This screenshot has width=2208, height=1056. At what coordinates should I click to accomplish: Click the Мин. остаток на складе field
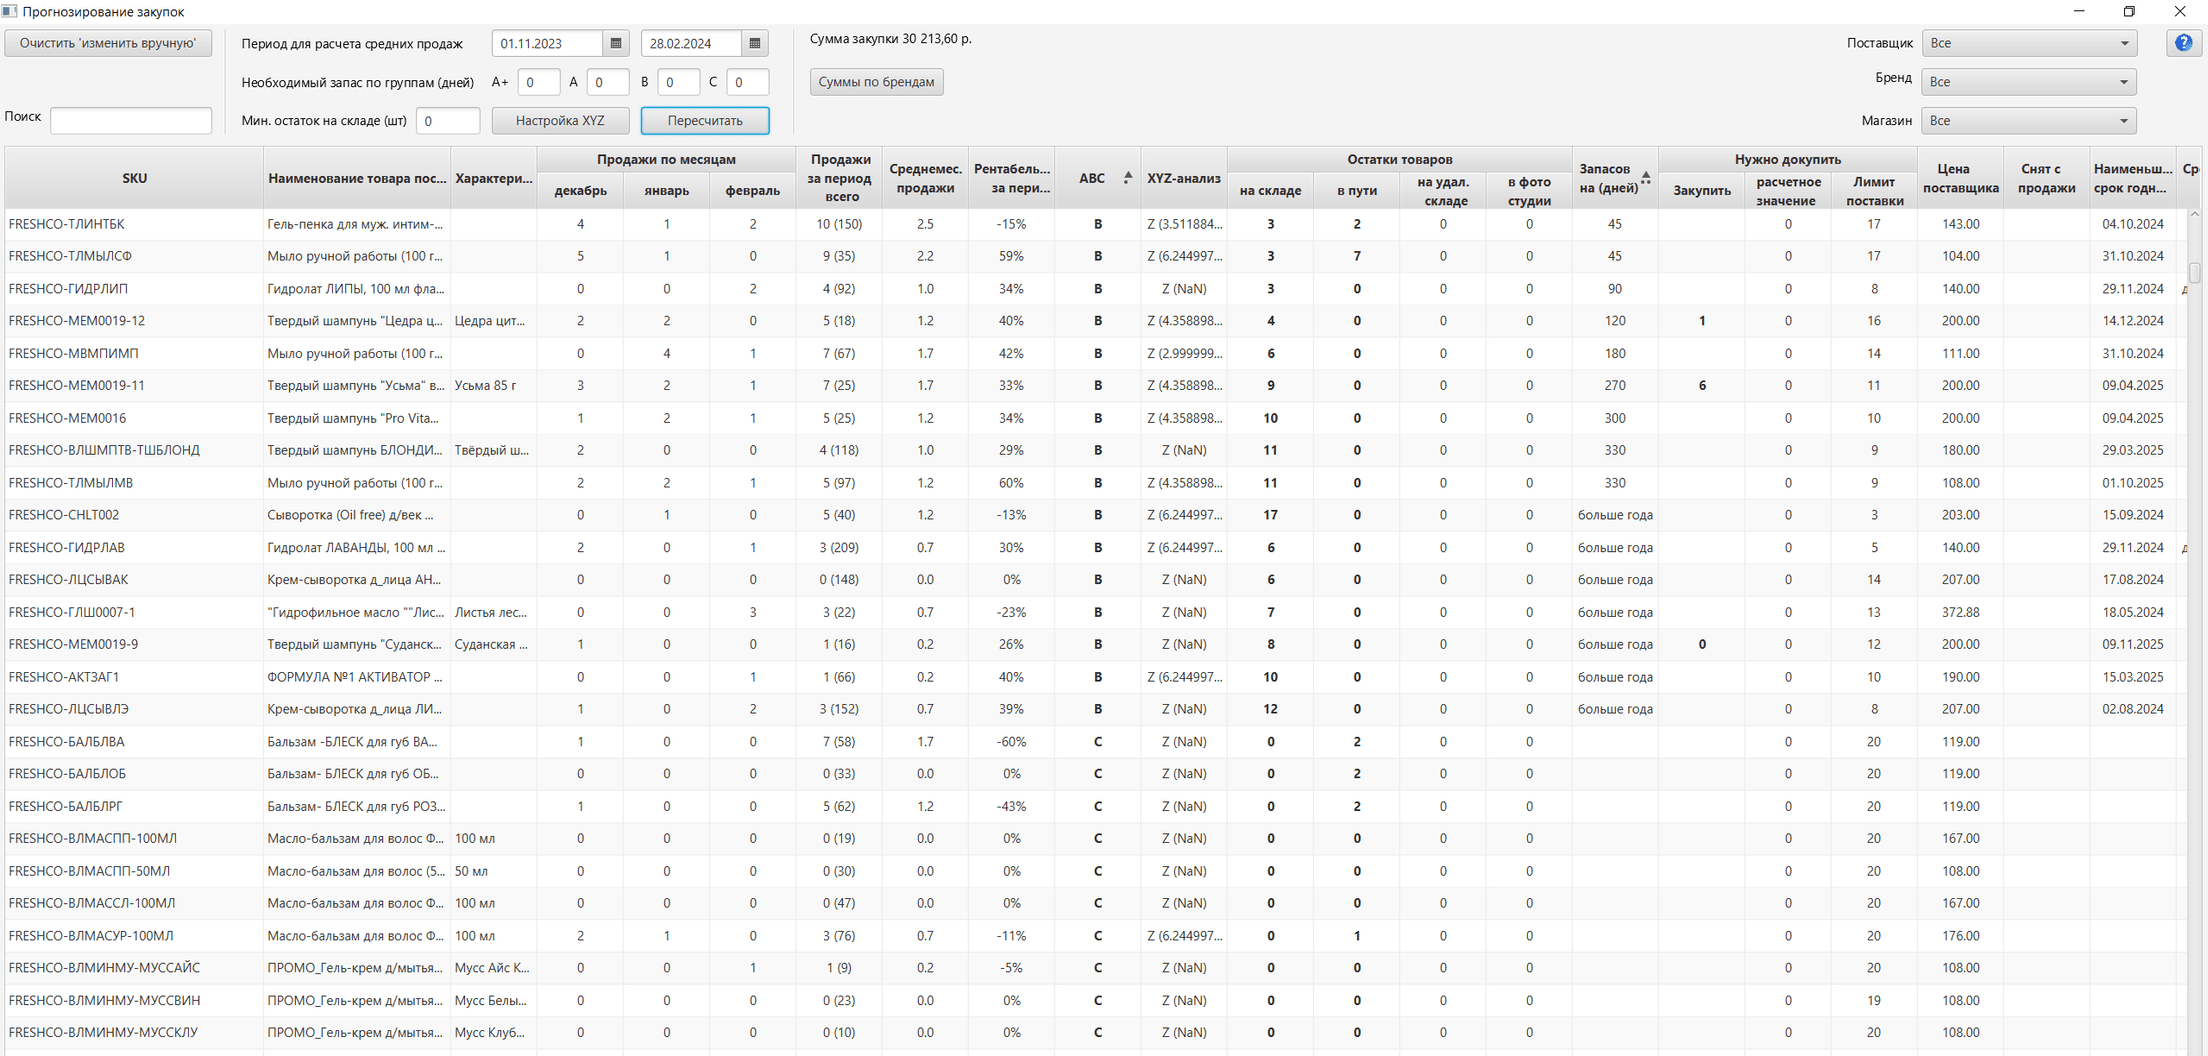coord(448,121)
